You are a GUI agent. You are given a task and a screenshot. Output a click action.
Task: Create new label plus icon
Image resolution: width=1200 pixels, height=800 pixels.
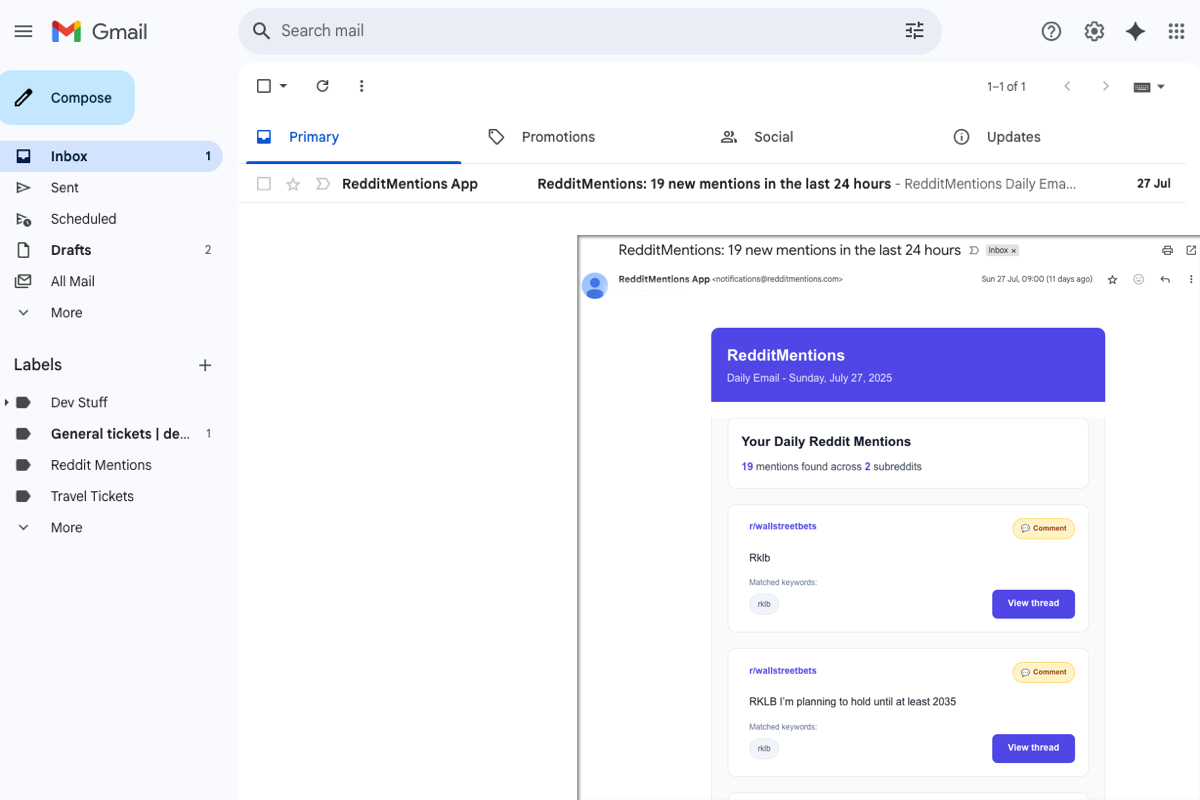(x=205, y=365)
